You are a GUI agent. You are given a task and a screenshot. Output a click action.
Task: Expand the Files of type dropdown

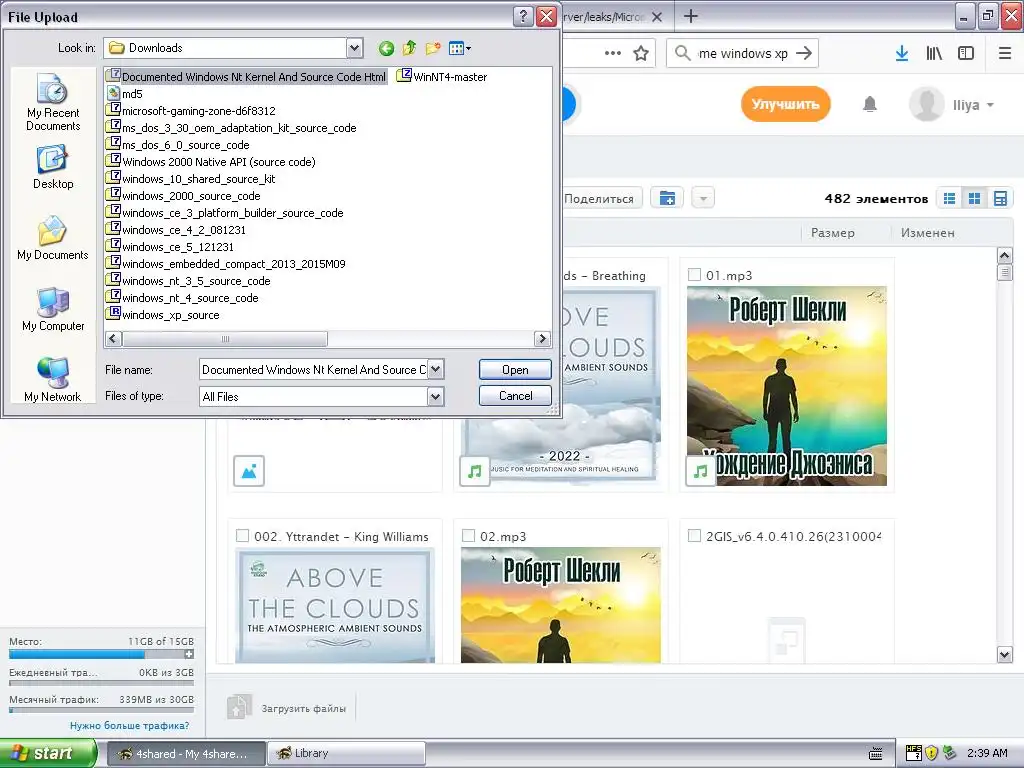click(436, 396)
